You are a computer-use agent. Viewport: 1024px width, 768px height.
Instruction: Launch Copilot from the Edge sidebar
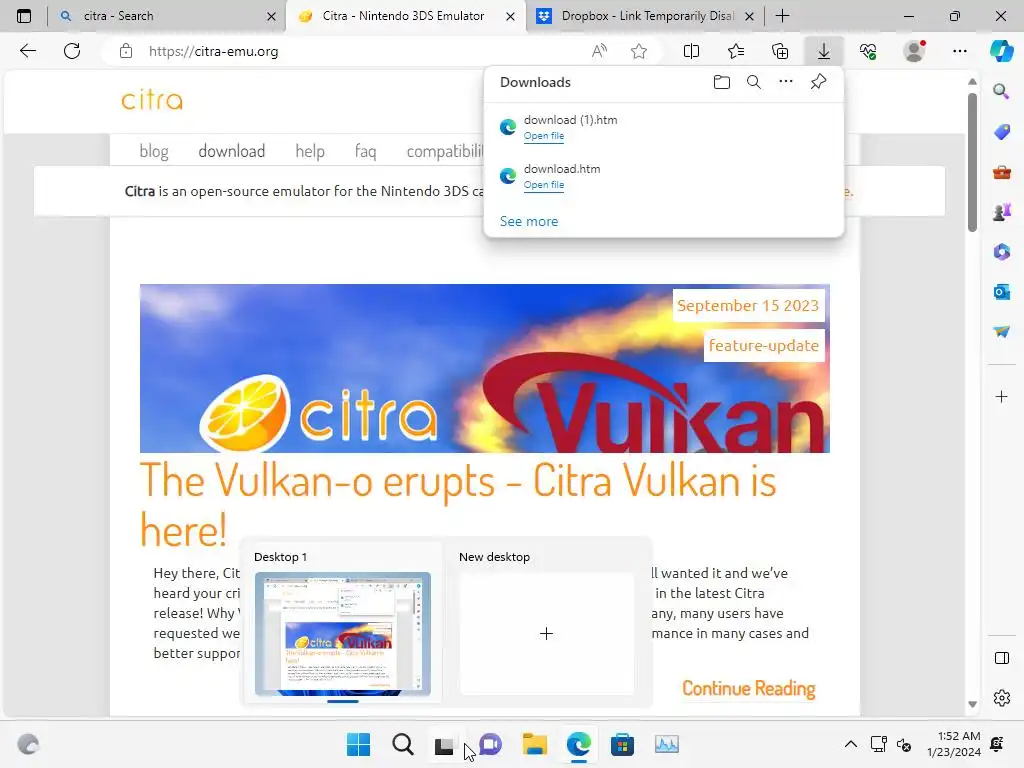pyautogui.click(x=1001, y=51)
